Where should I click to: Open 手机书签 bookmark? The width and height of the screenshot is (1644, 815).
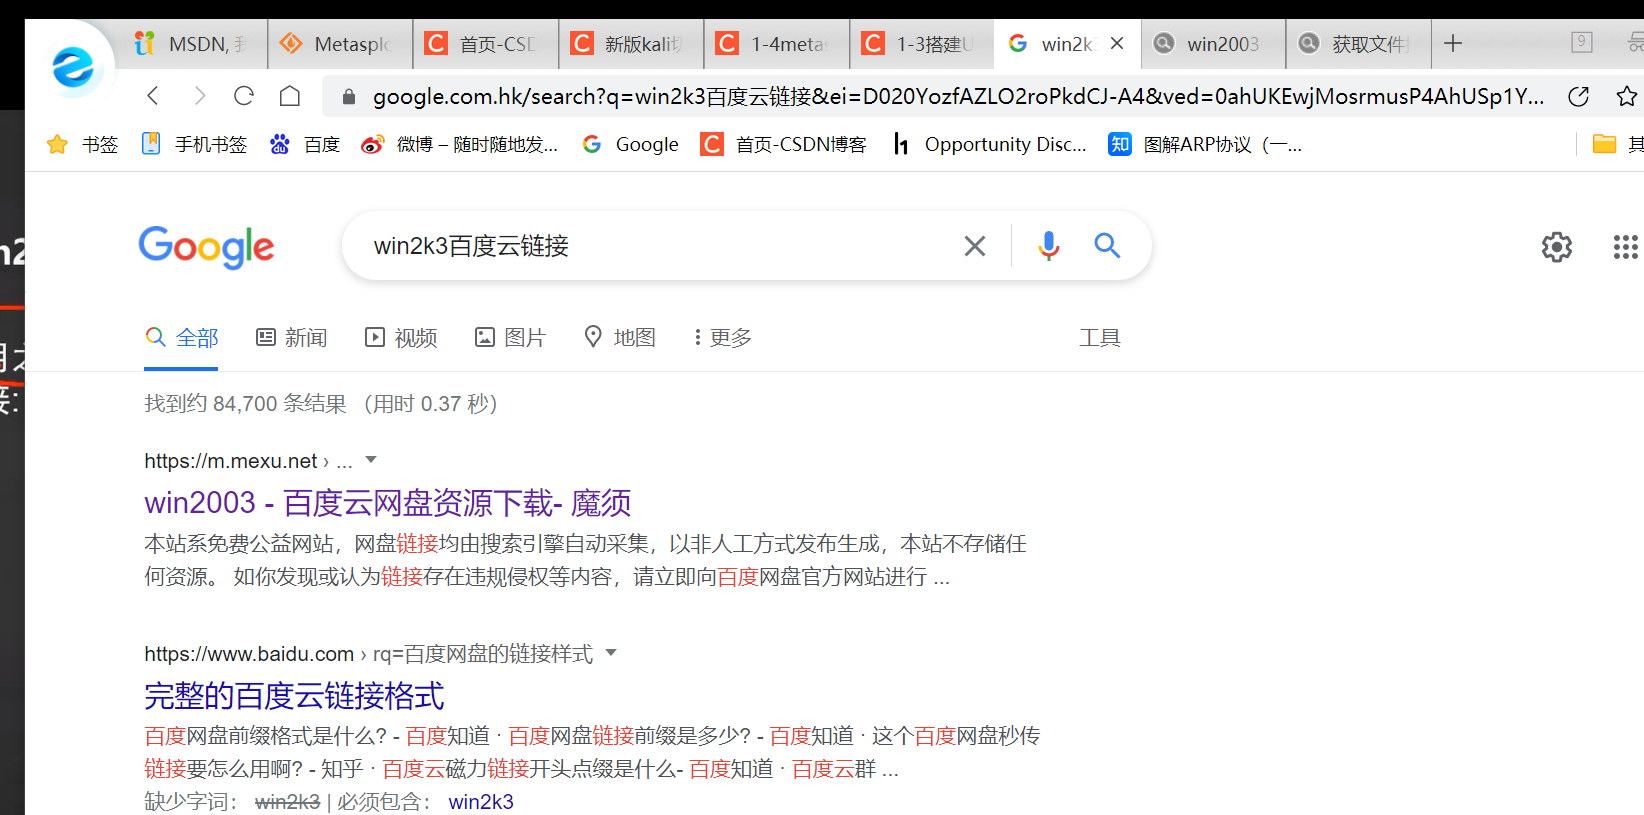[x=194, y=145]
